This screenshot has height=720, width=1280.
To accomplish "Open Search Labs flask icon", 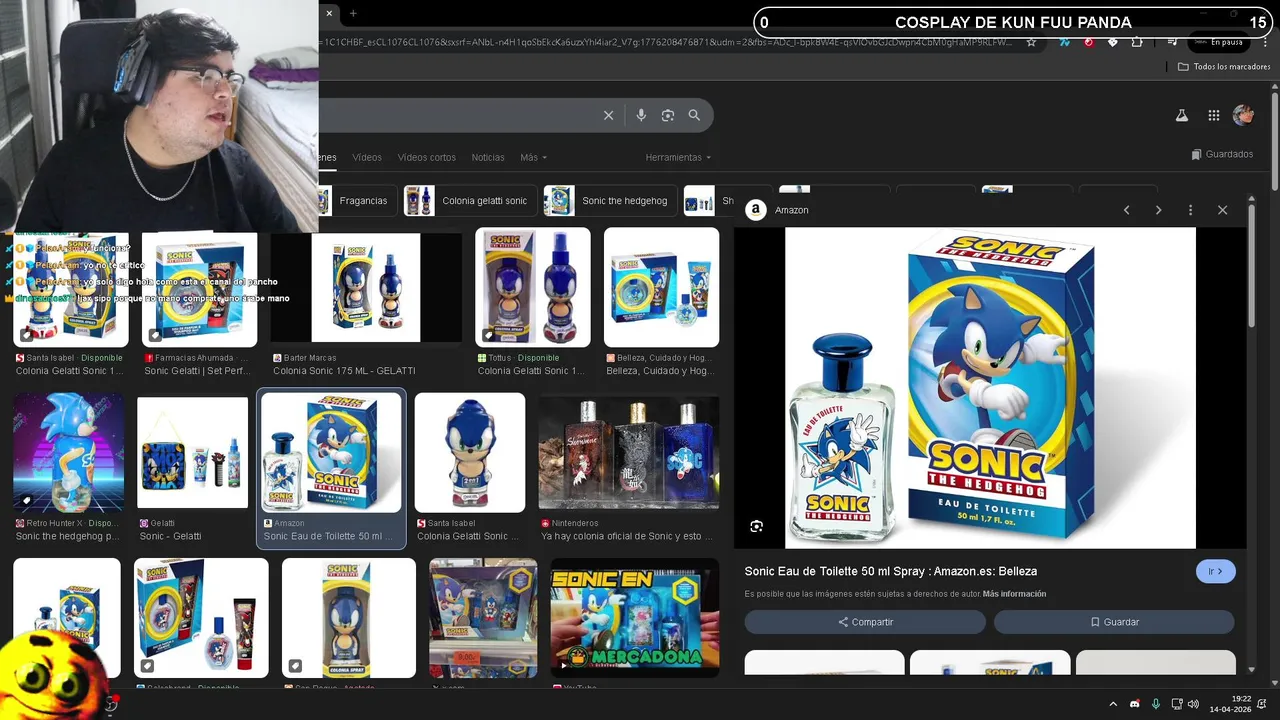I will [1181, 115].
